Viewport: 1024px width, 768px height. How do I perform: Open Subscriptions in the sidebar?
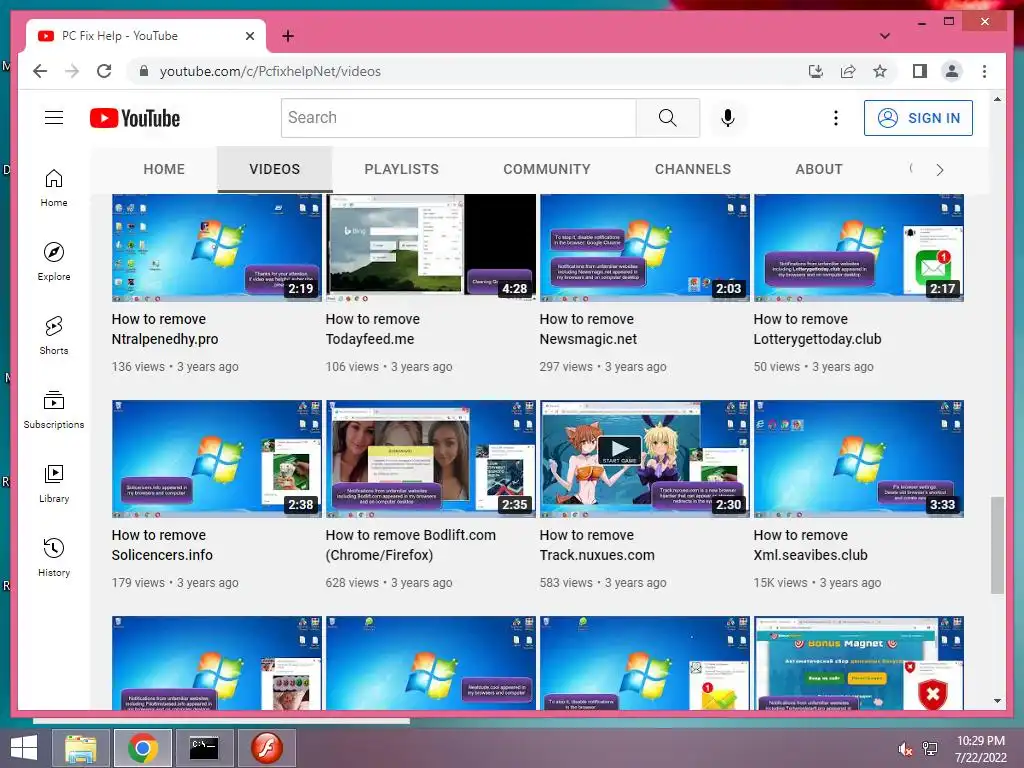(54, 409)
